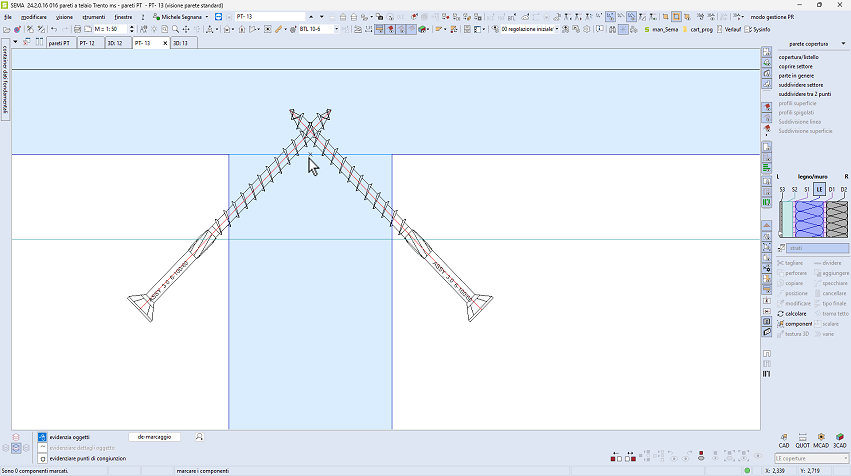Select the component tool
The height and width of the screenshot is (476, 851).
click(798, 324)
